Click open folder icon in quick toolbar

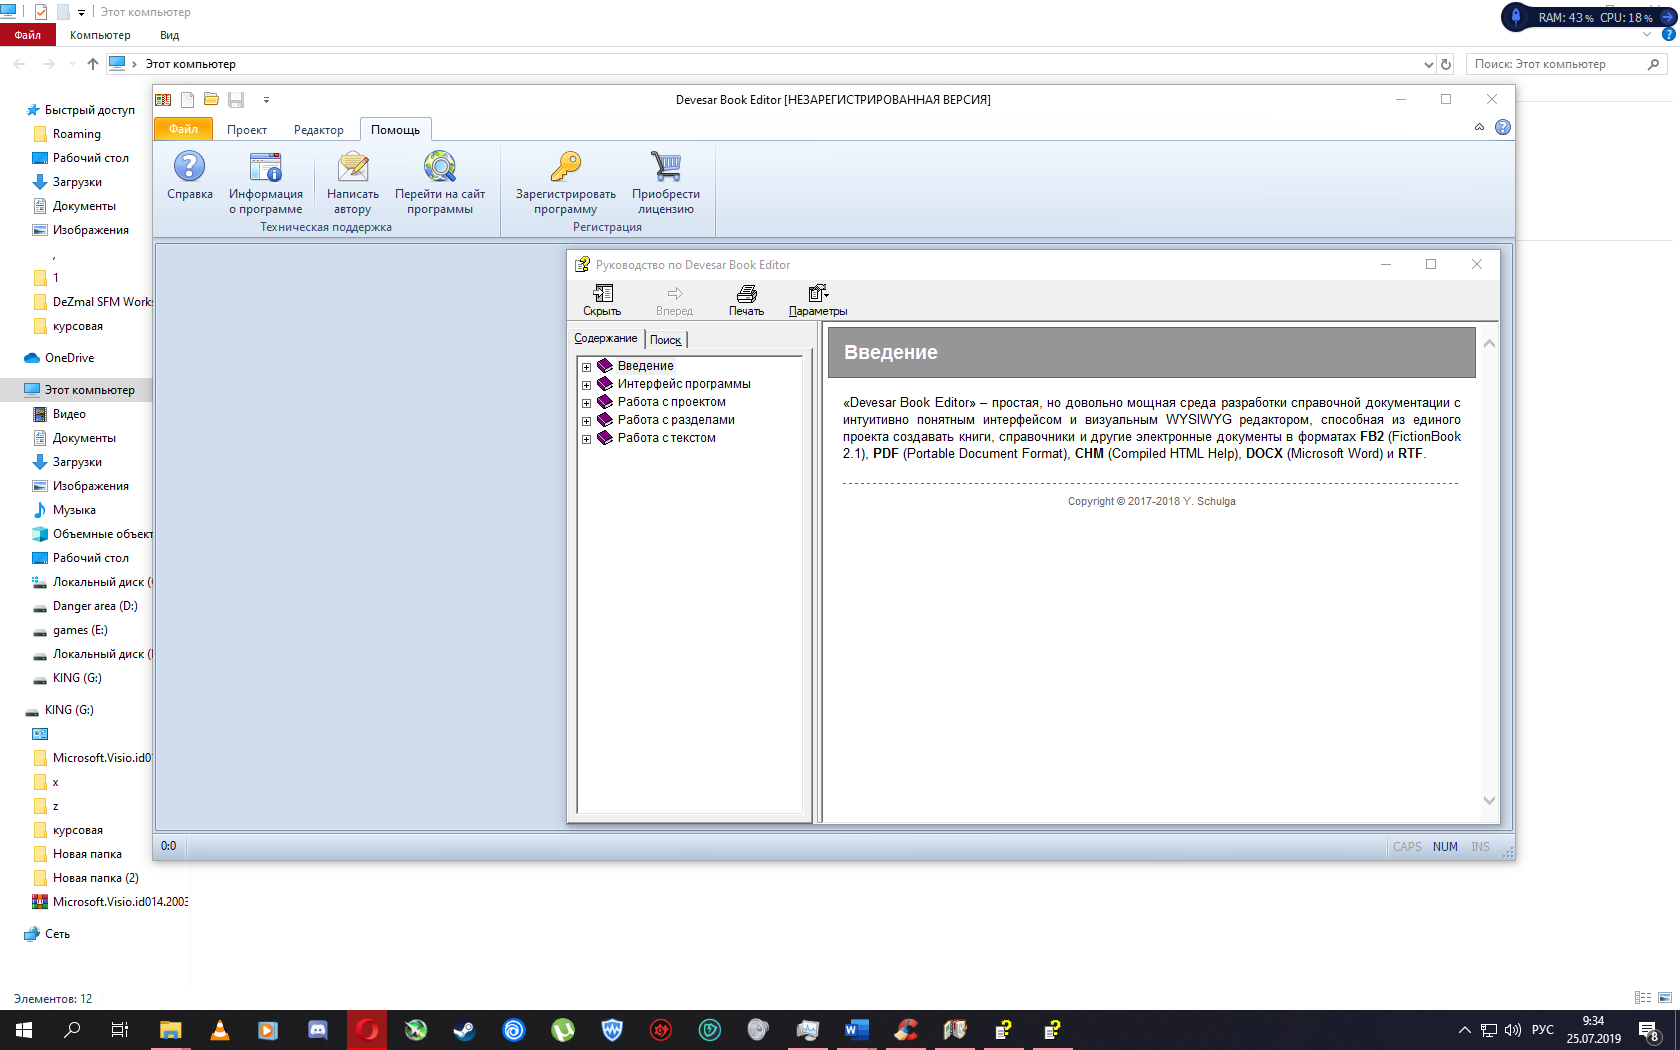[x=211, y=100]
